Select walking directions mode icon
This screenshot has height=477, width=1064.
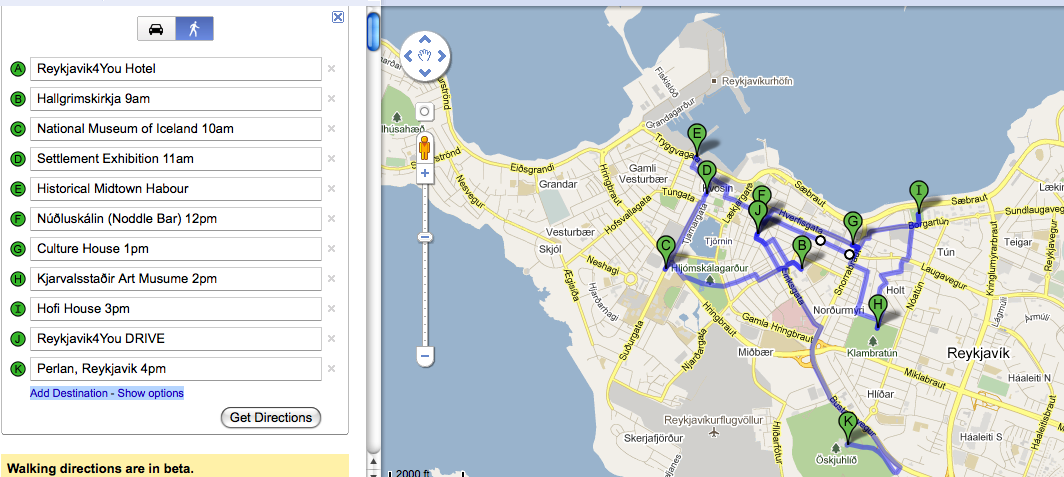[194, 29]
